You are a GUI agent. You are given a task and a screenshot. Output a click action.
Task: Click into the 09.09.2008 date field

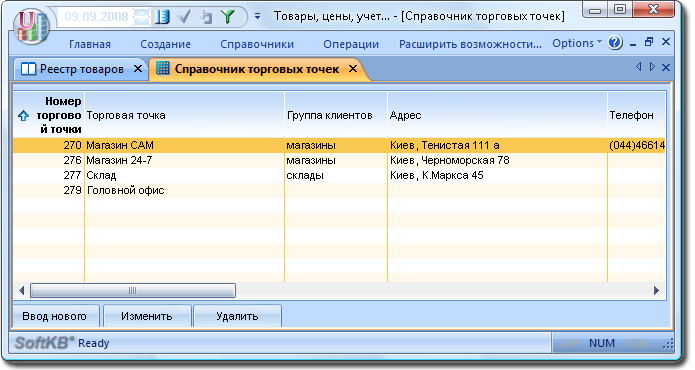tap(96, 17)
